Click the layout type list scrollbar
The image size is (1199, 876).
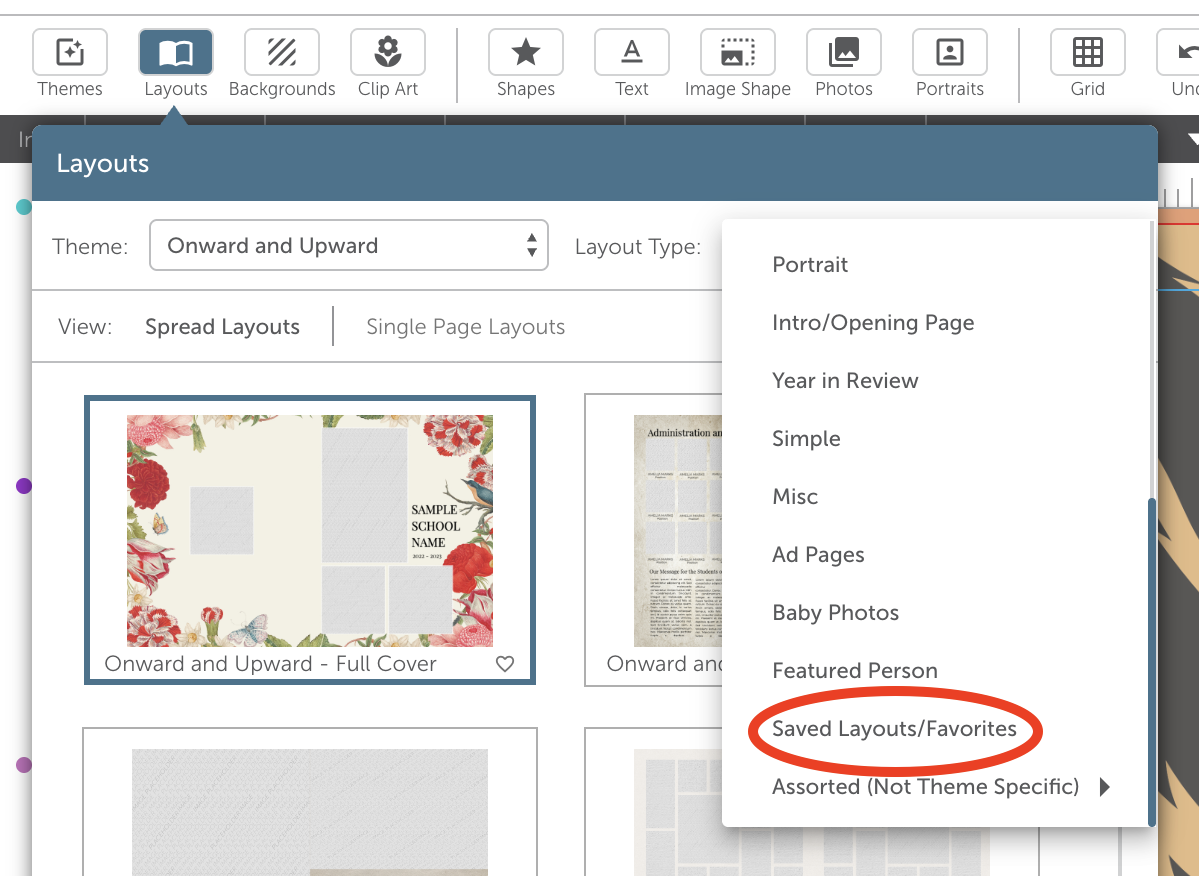click(1152, 661)
